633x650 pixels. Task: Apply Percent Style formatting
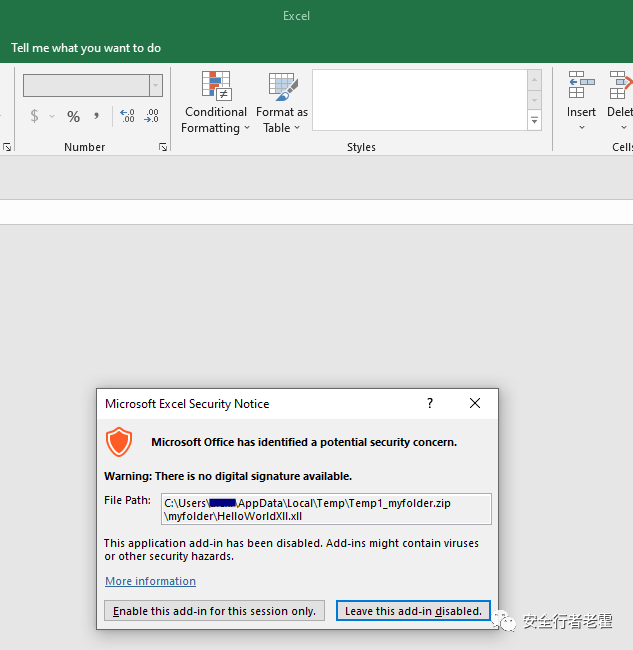(73, 116)
